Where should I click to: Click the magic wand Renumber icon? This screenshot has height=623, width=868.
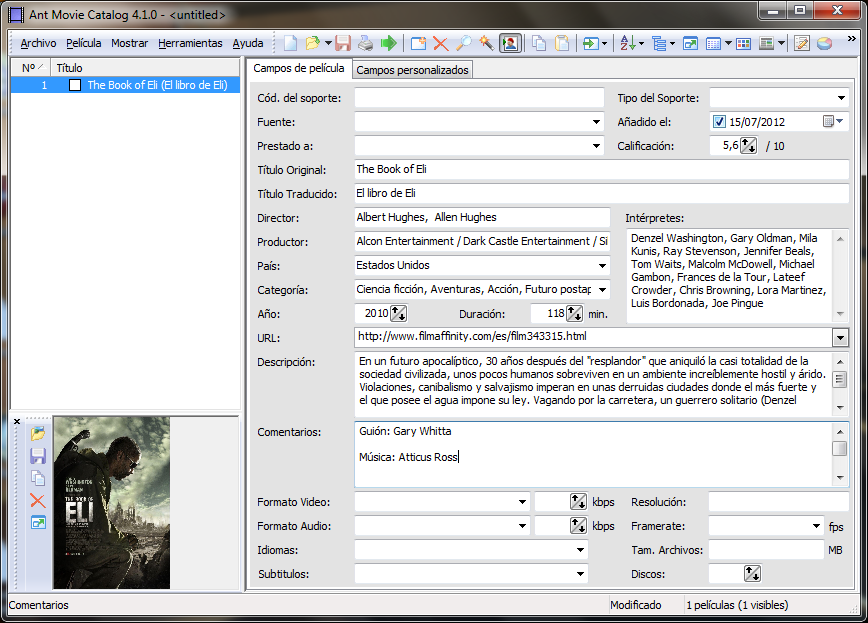pos(486,43)
